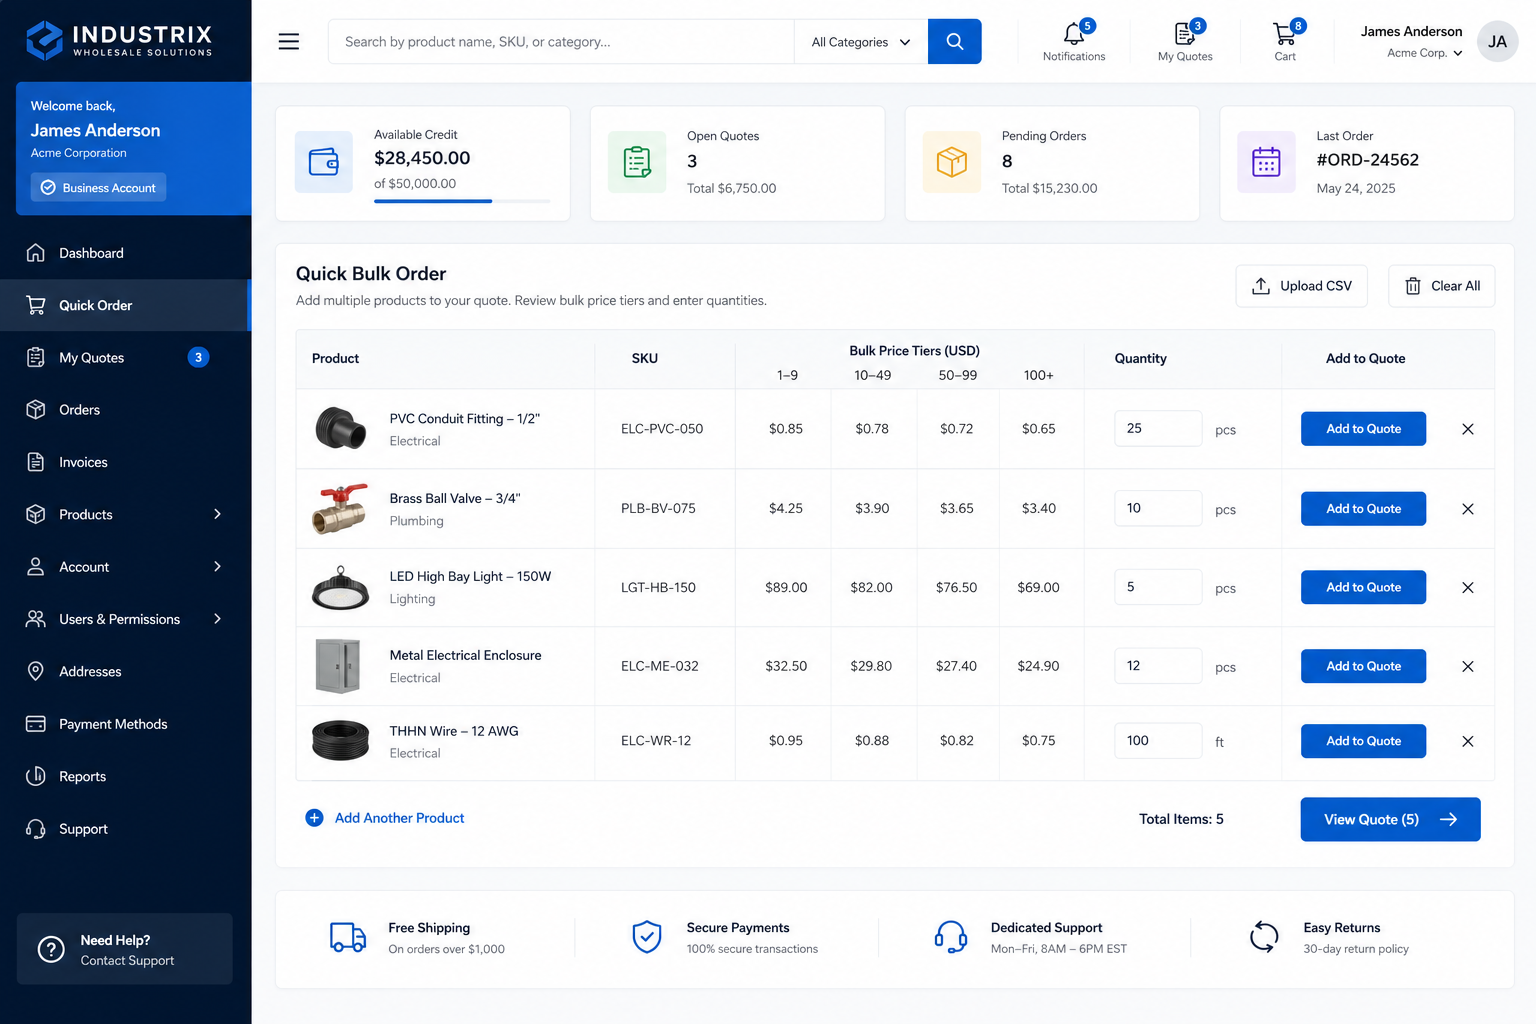The image size is (1536, 1024).
Task: Click the Available Credit progress bar
Action: pyautogui.click(x=462, y=201)
